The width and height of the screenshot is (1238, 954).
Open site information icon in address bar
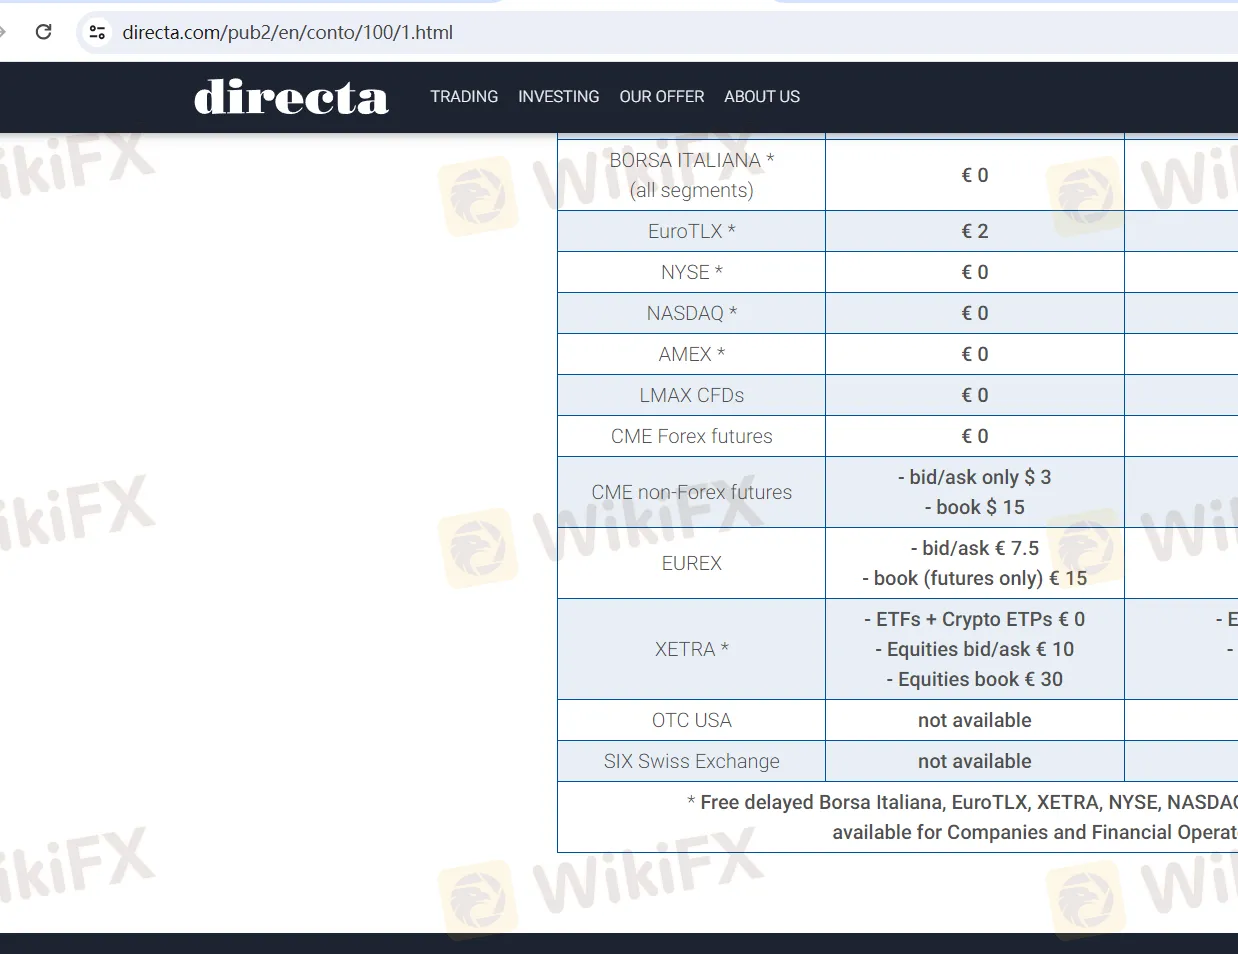(97, 32)
